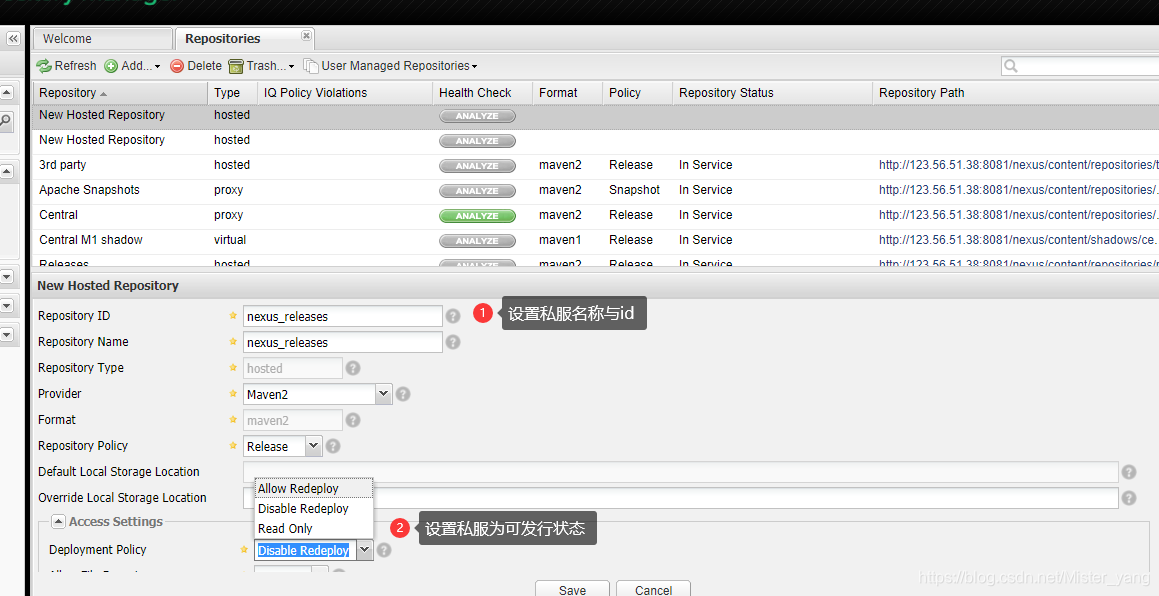Click ANALYZE for Apache Snapshots
The width and height of the screenshot is (1159, 596).
coord(477,191)
